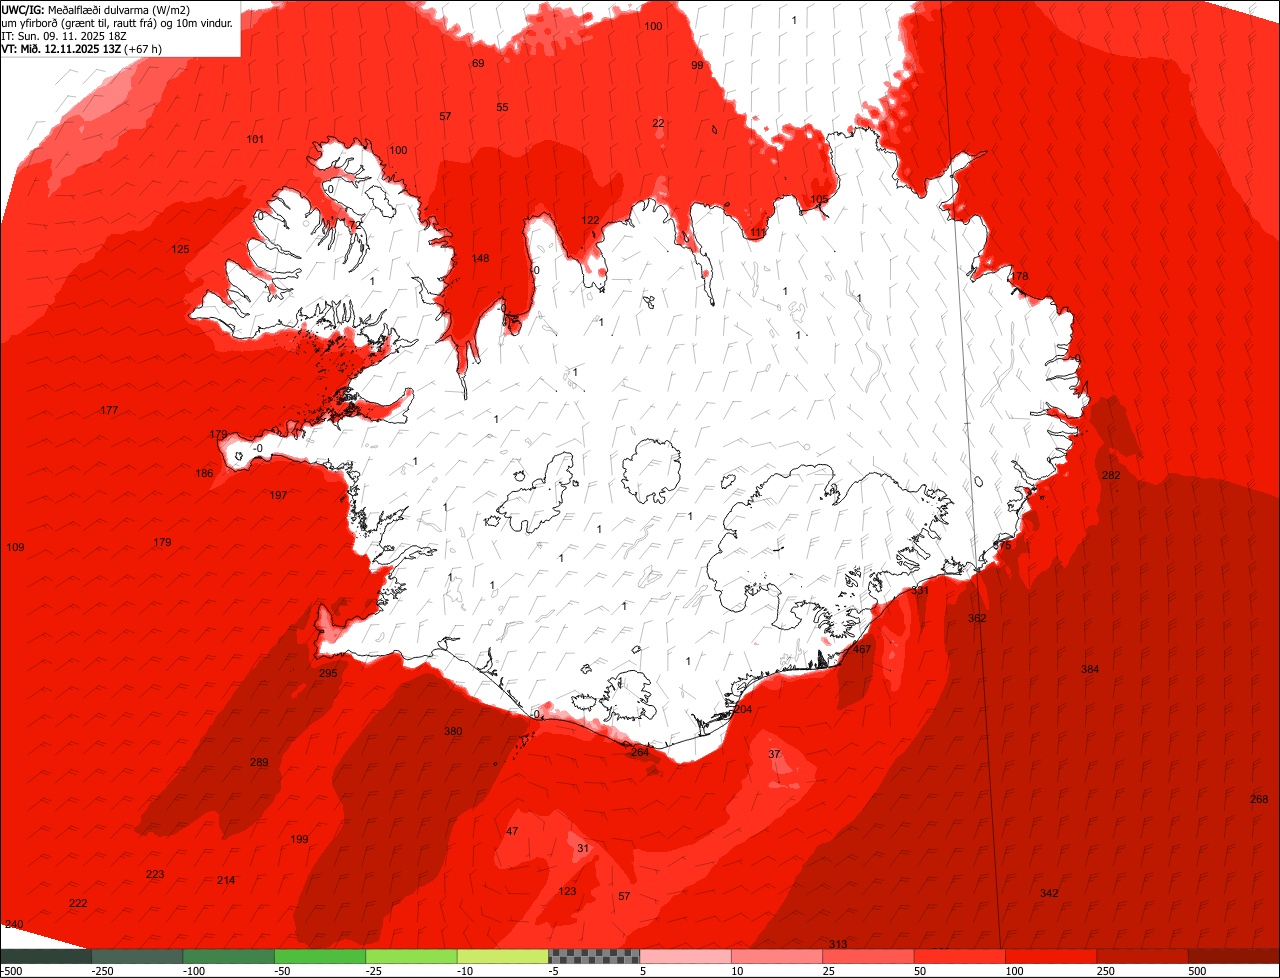Select the legend swatch between -250 and -100
The image size is (1280, 978).
click(137, 956)
